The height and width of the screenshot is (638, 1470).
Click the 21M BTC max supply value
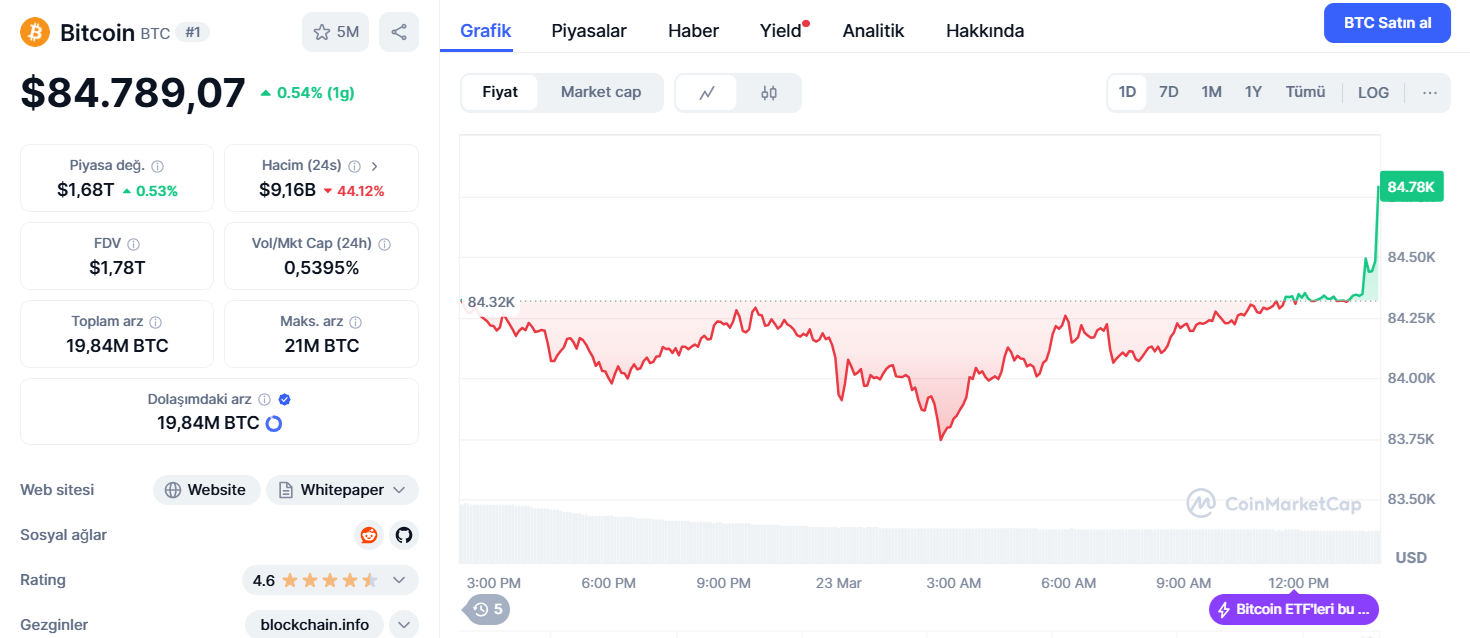coord(321,346)
